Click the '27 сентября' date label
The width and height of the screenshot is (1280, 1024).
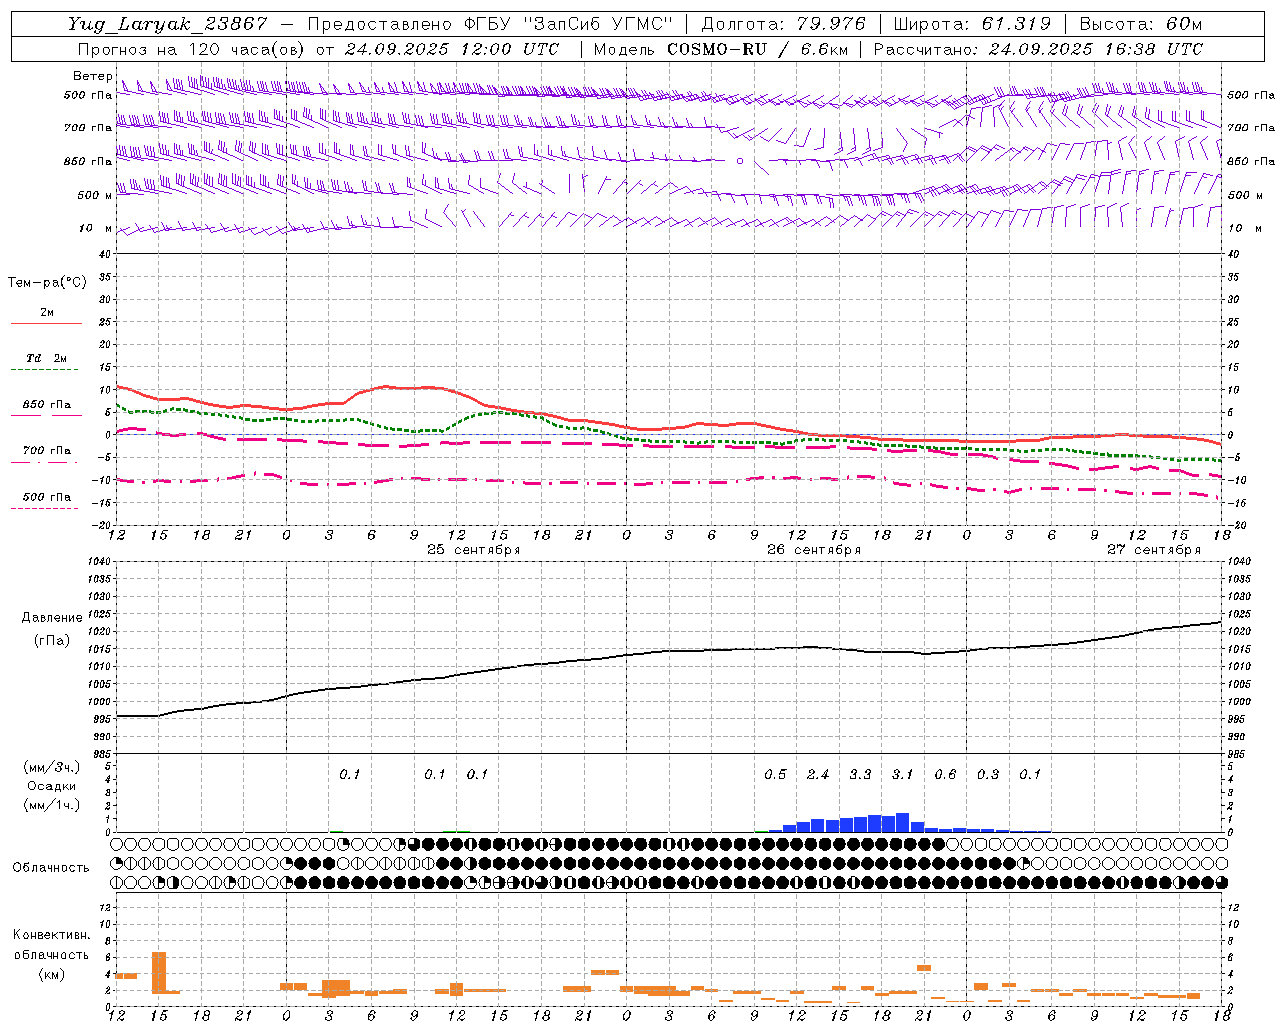(x=1153, y=550)
